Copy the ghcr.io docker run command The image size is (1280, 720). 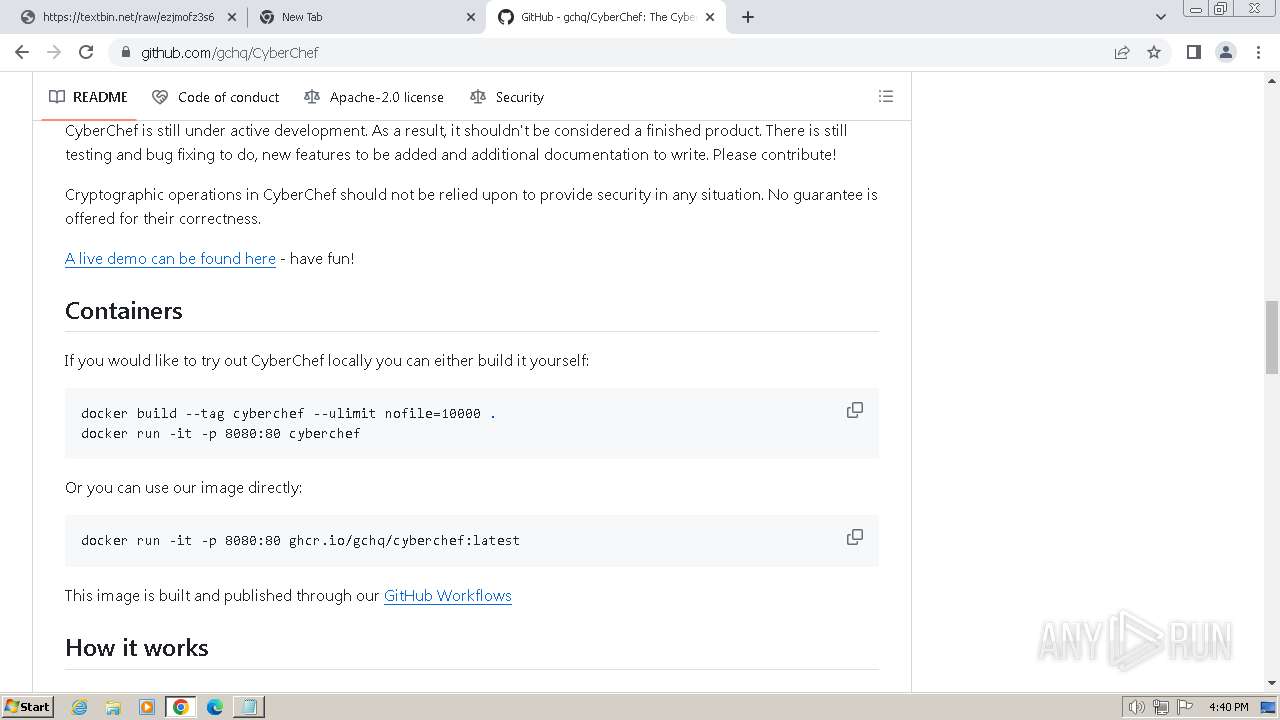(855, 537)
